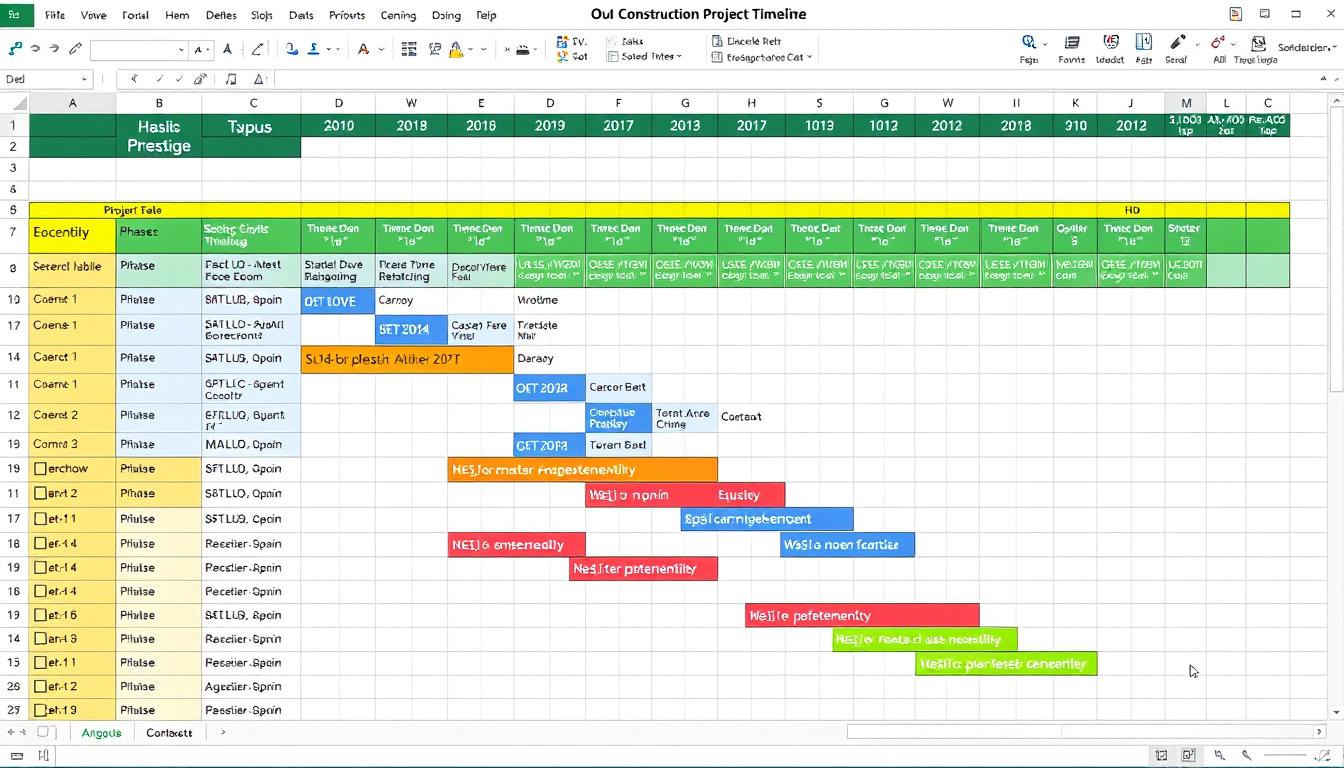Open the Ded name box dropdown

coord(83,79)
